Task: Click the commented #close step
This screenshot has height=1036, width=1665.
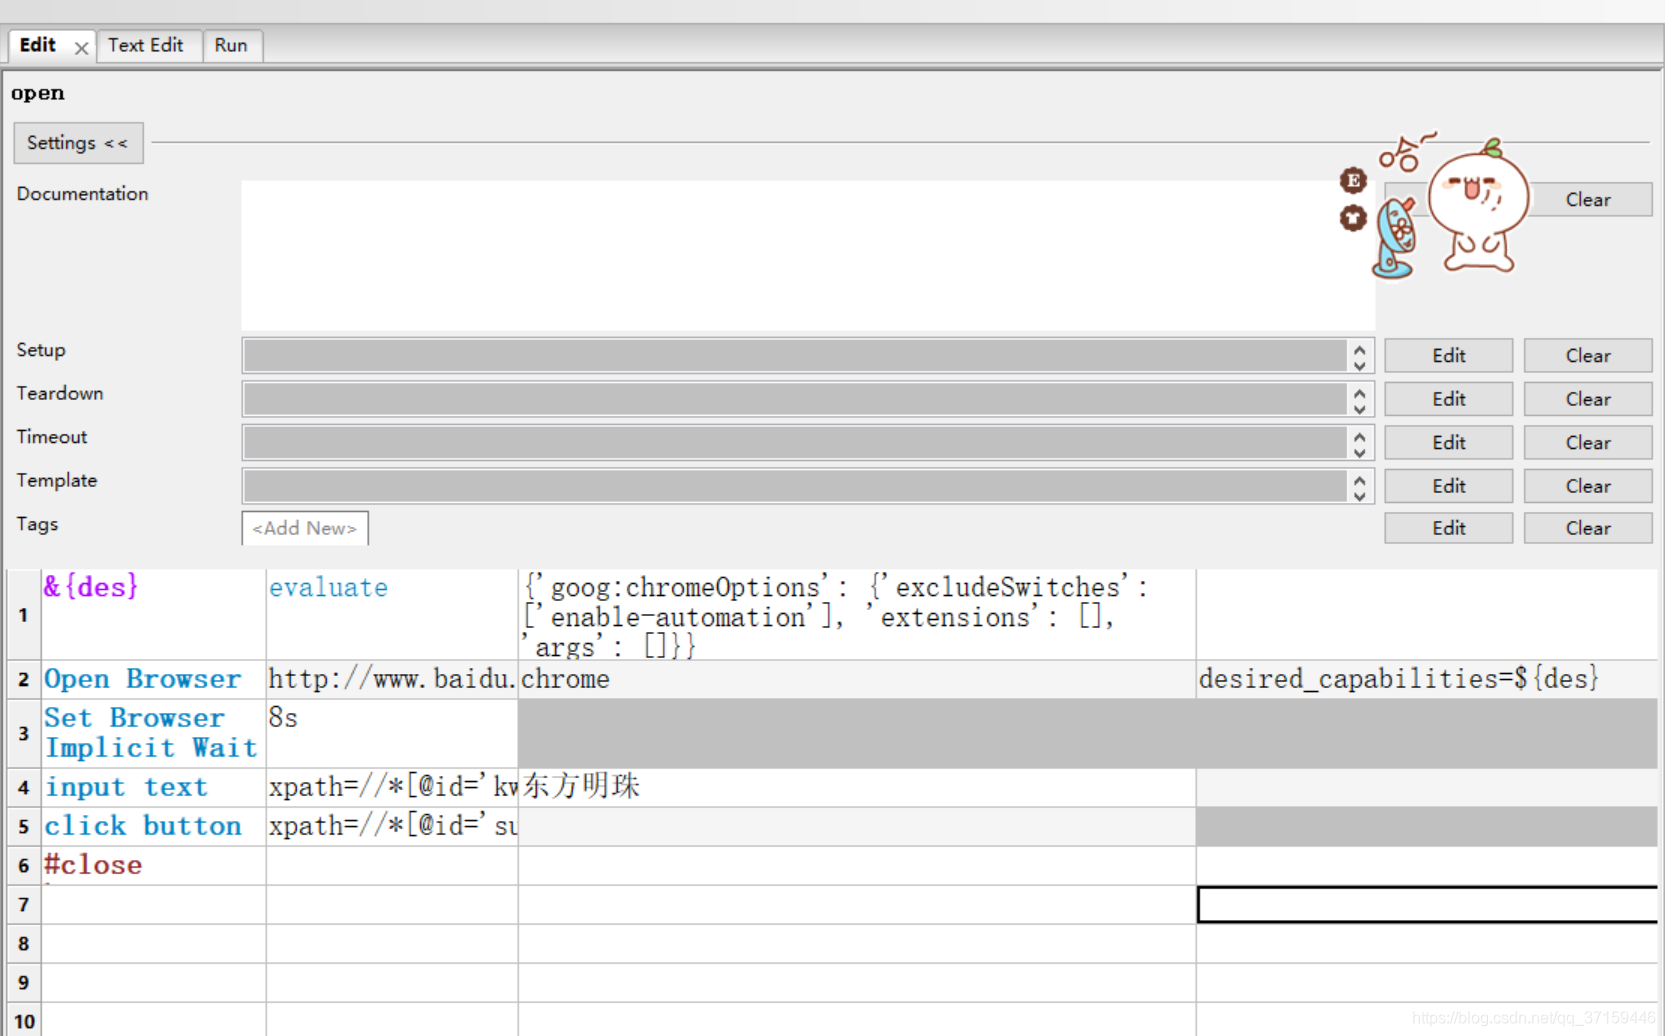Action: point(92,864)
